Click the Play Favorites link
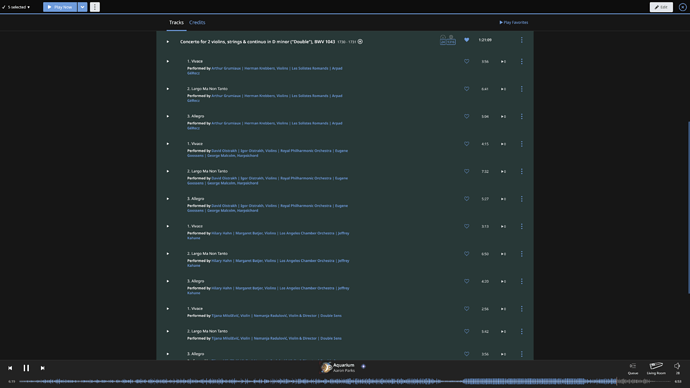Screen dimensions: 690x388 click(x=514, y=22)
